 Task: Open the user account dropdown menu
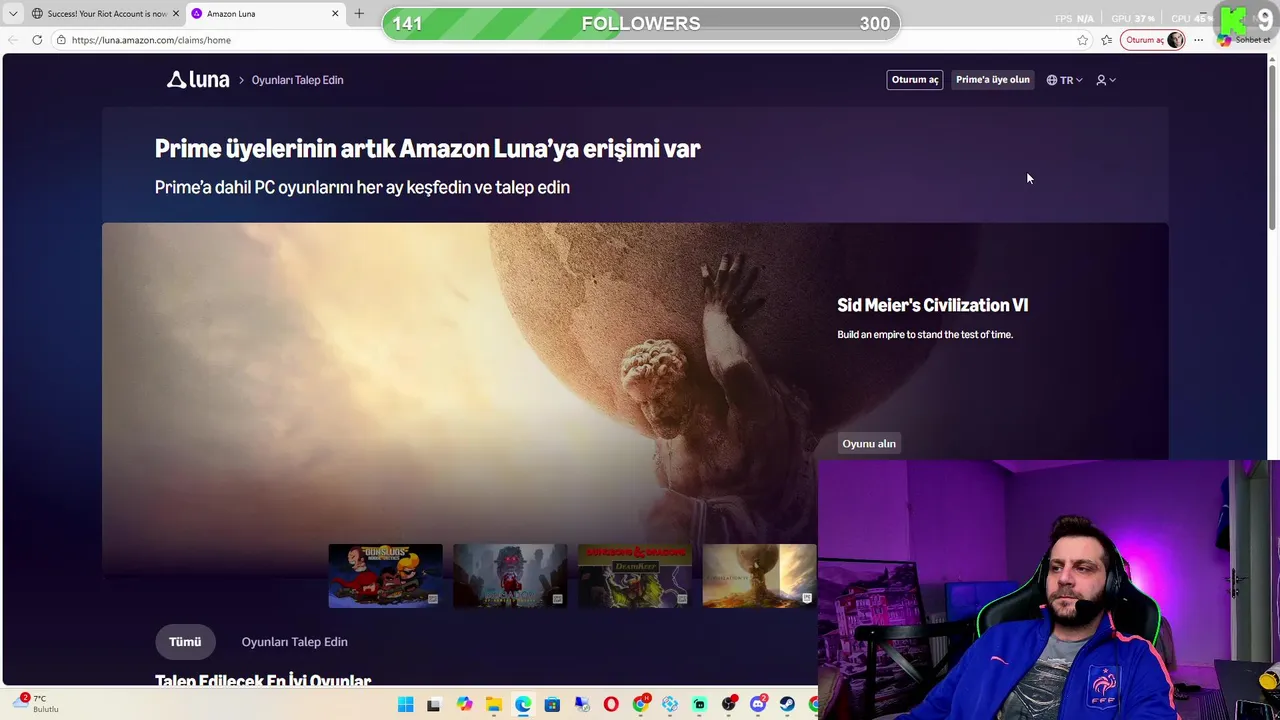(1106, 80)
